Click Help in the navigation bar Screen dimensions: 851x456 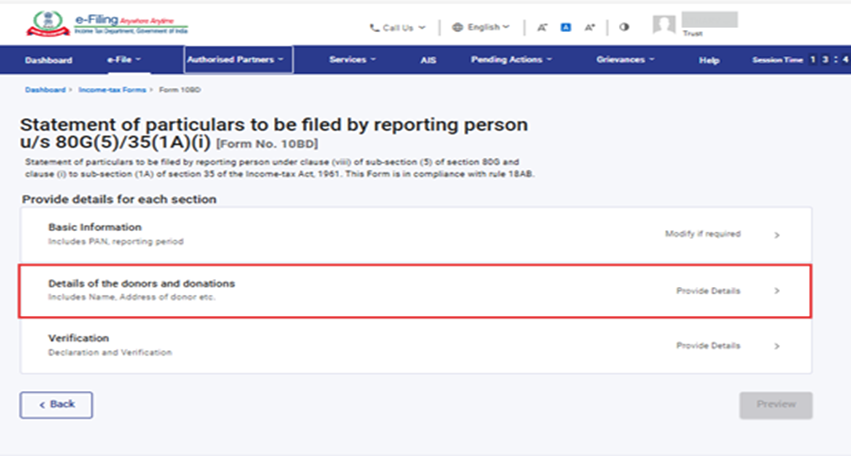709,60
